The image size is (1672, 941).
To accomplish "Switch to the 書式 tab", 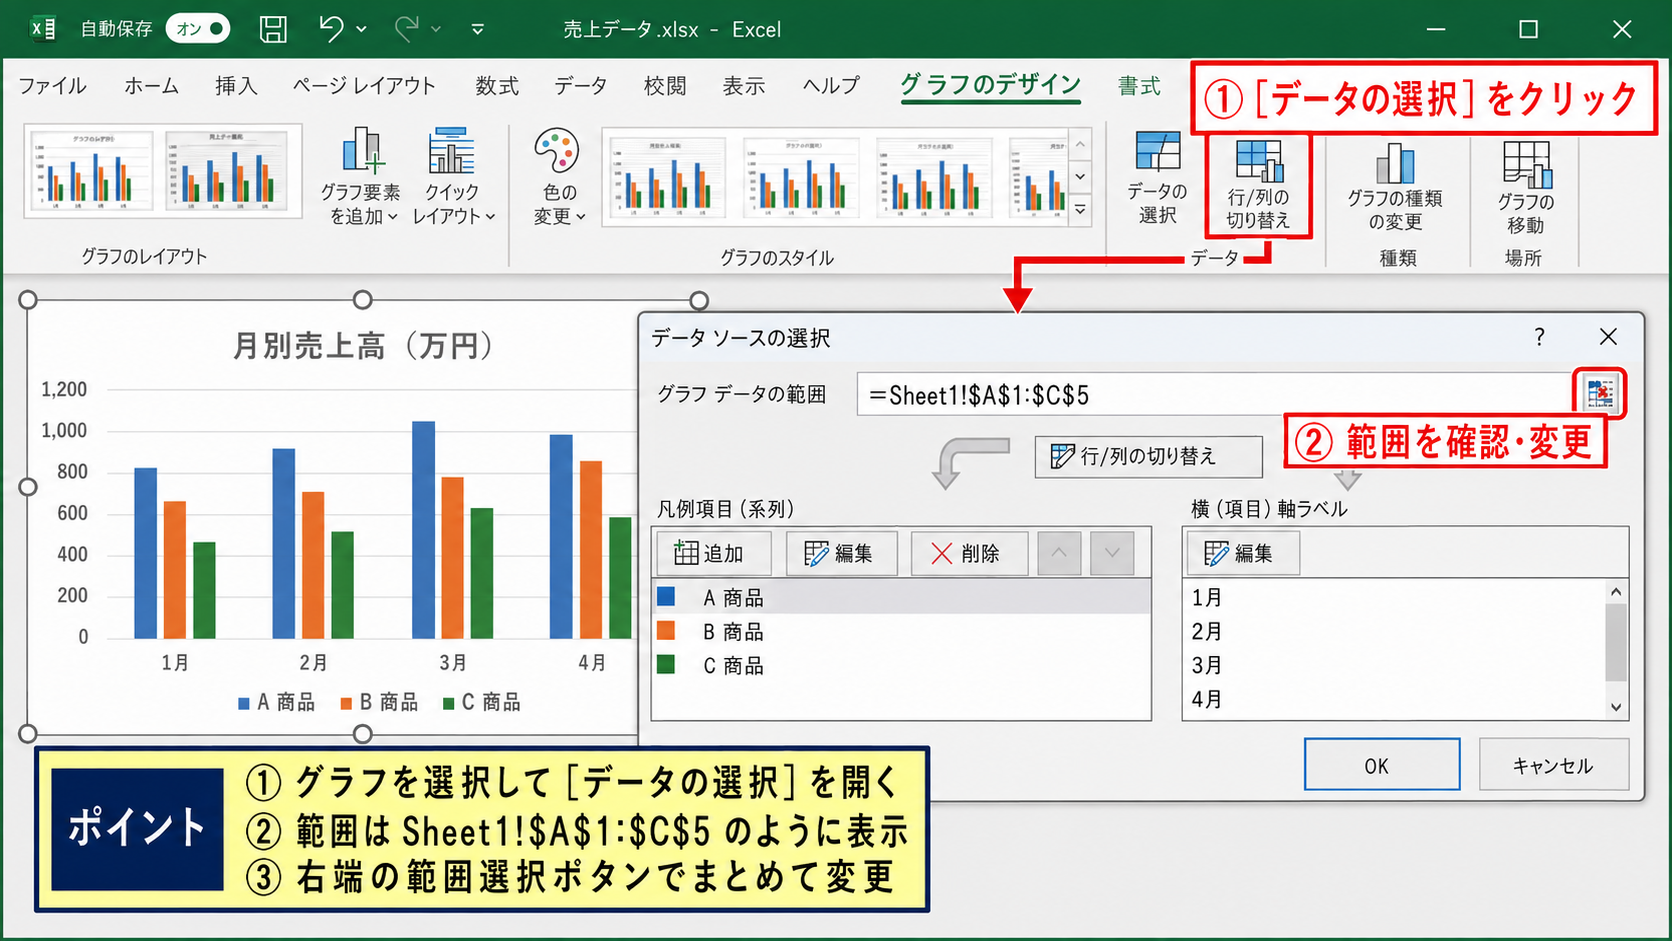I will click(x=1139, y=86).
